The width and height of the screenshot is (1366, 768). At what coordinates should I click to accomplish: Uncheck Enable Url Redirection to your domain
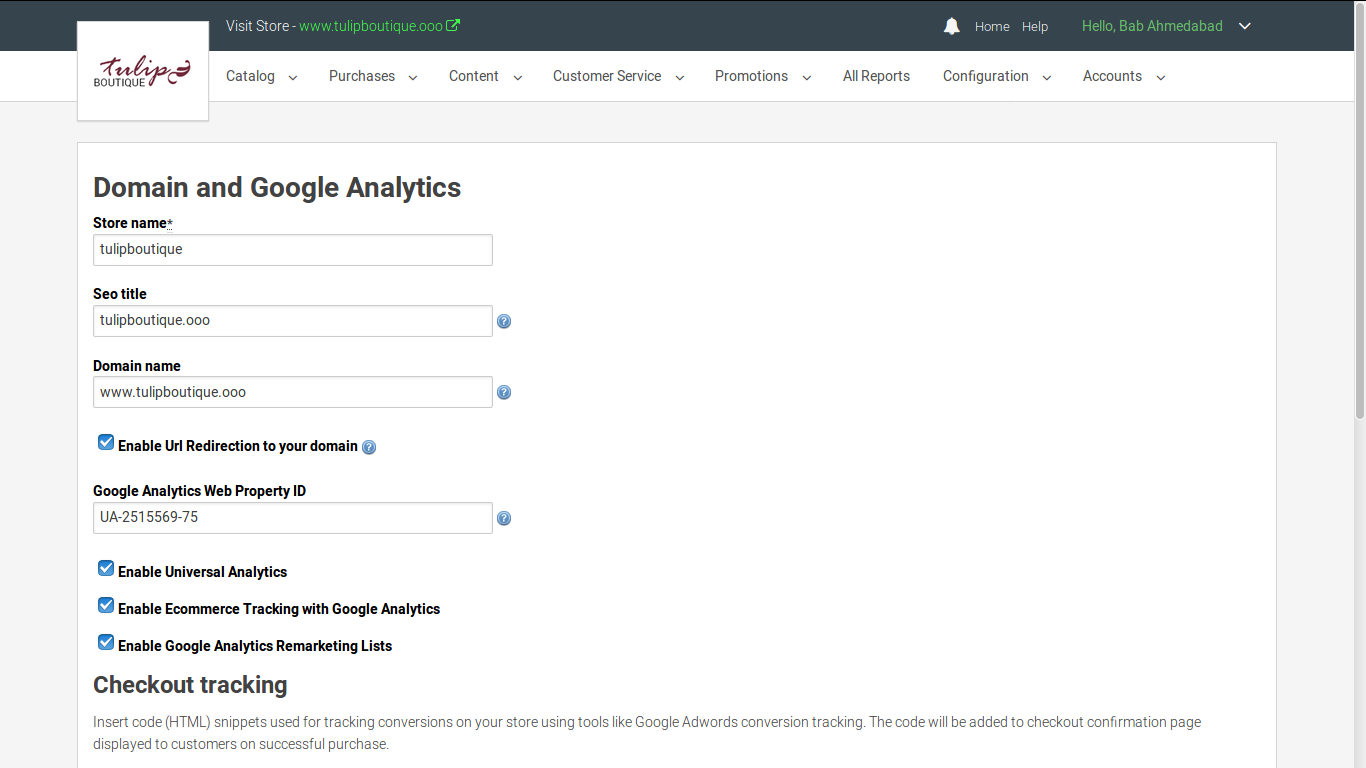click(x=106, y=442)
